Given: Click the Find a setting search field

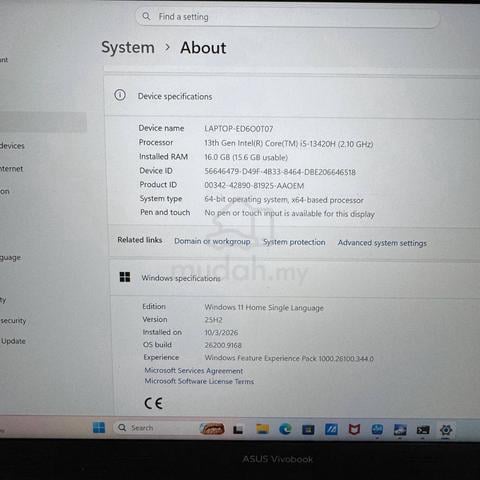Looking at the screenshot, I should tap(287, 17).
